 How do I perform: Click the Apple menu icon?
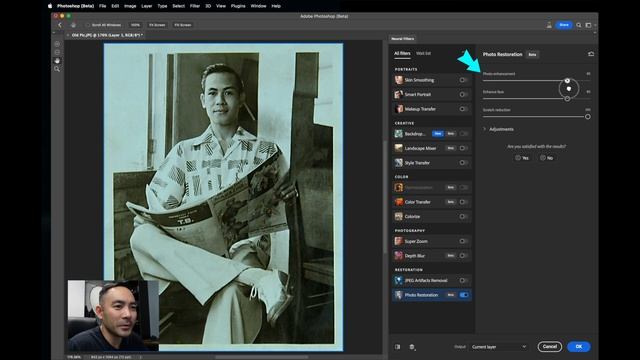point(50,6)
